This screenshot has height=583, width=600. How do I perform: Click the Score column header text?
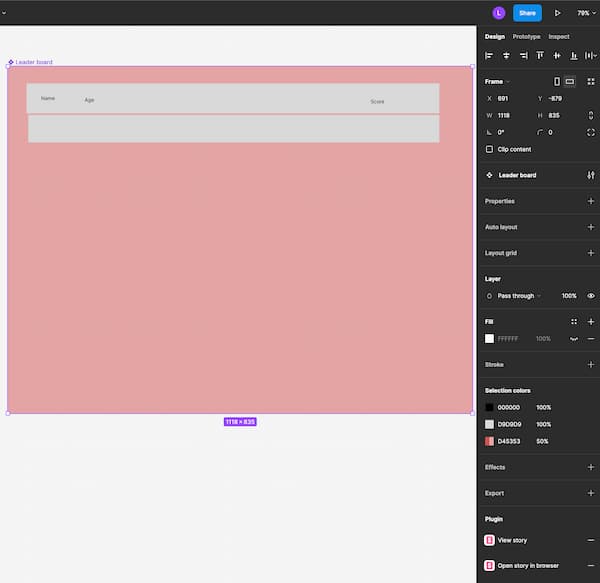[x=377, y=101]
